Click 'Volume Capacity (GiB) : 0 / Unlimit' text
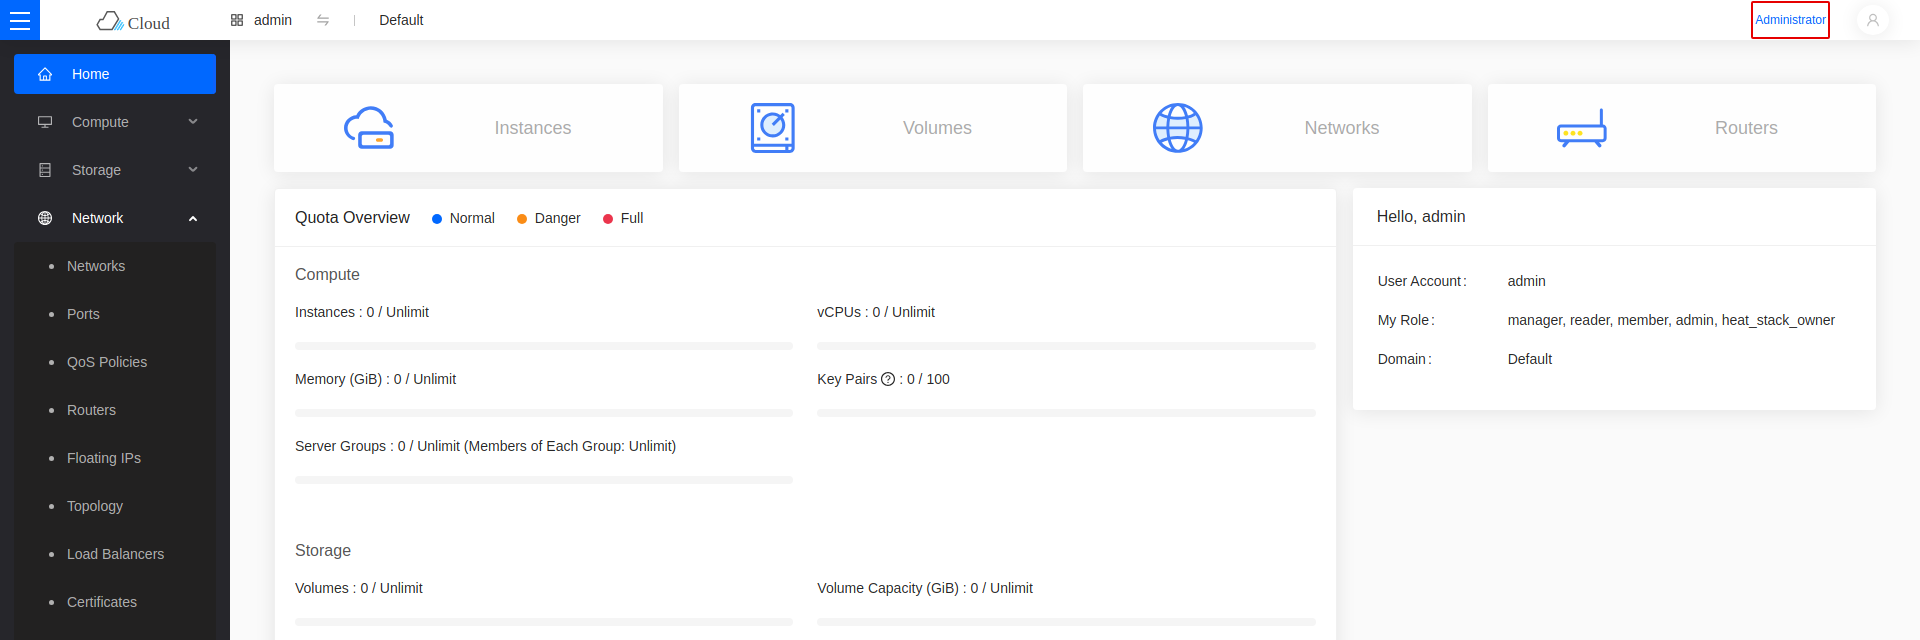 [x=925, y=588]
